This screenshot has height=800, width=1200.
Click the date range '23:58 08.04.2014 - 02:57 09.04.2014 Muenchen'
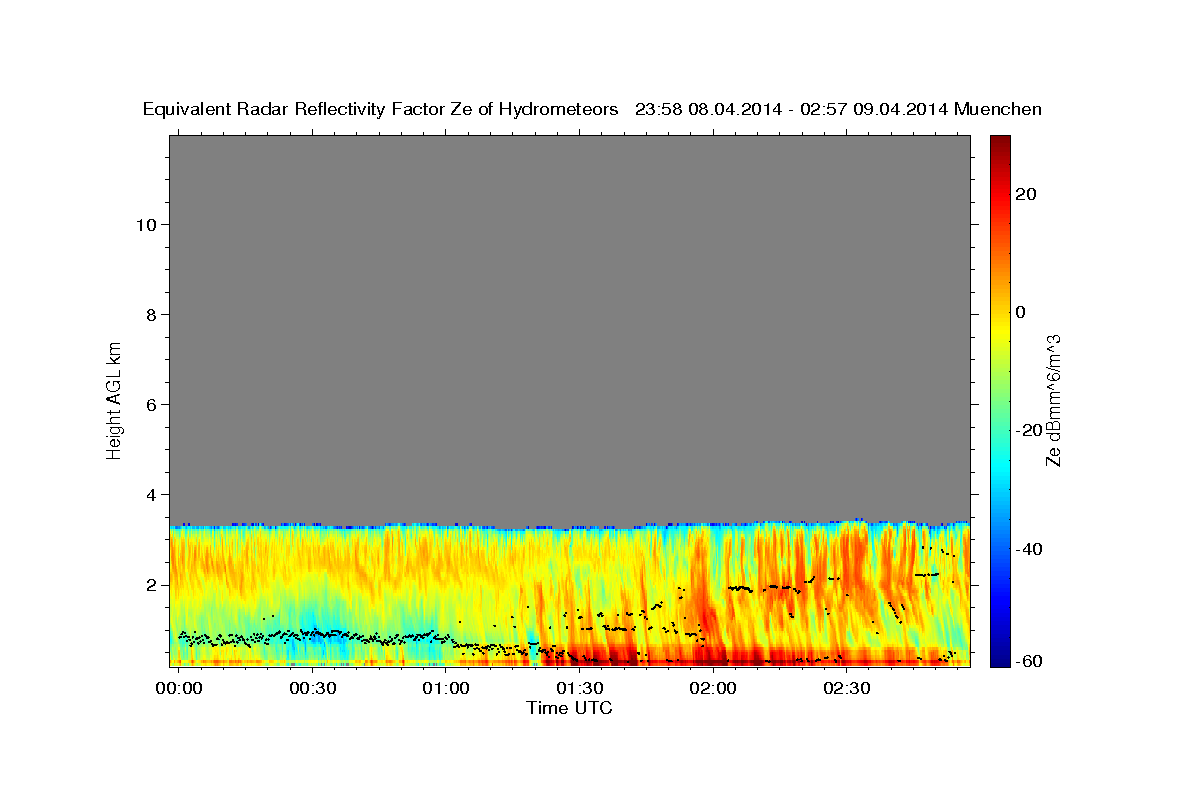click(x=839, y=110)
